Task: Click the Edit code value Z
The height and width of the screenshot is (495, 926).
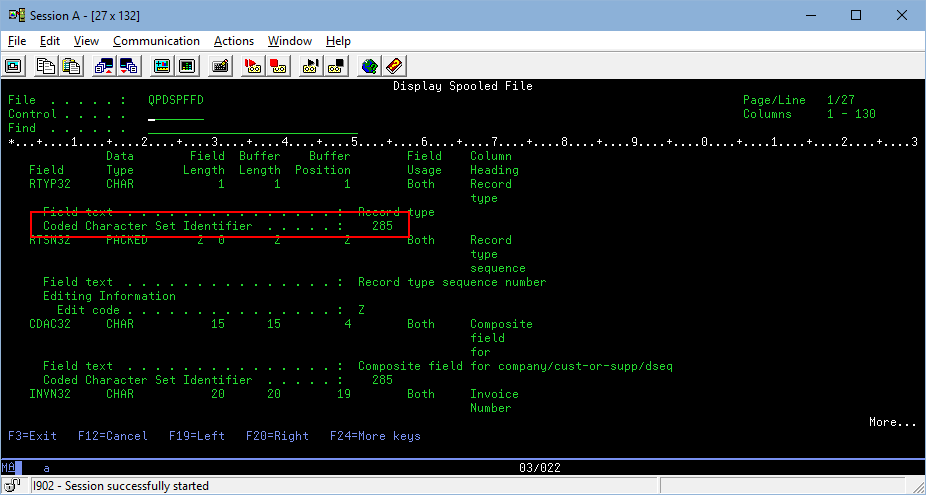Action: coord(361,310)
